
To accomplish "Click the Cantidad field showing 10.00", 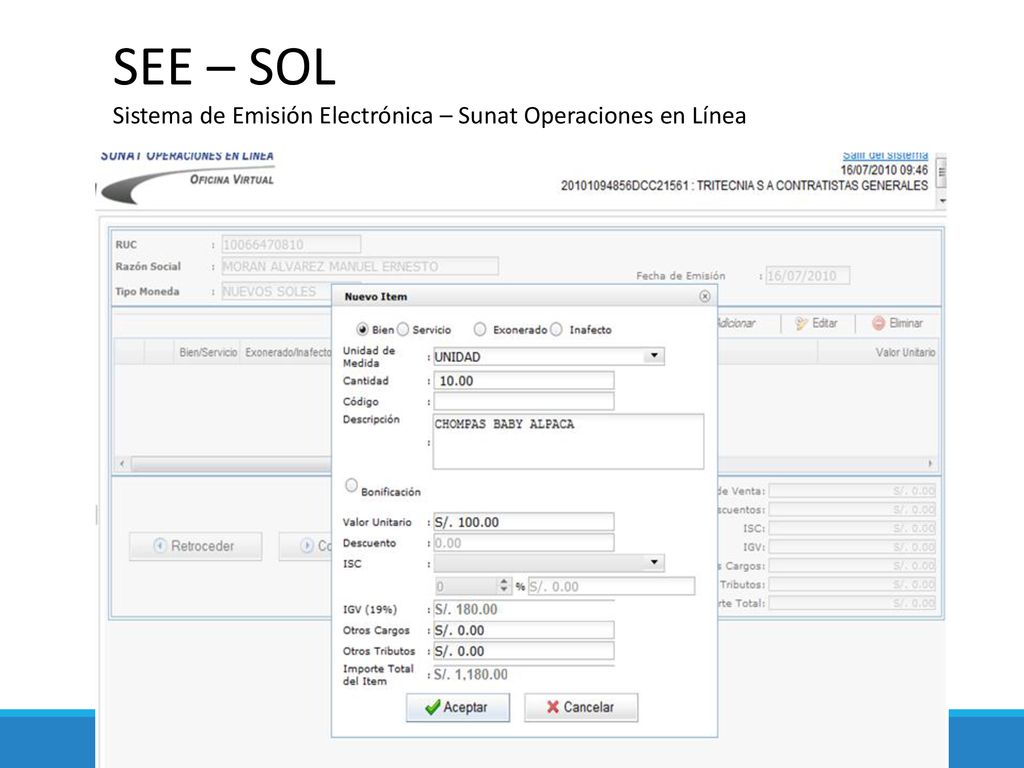I will coord(524,381).
